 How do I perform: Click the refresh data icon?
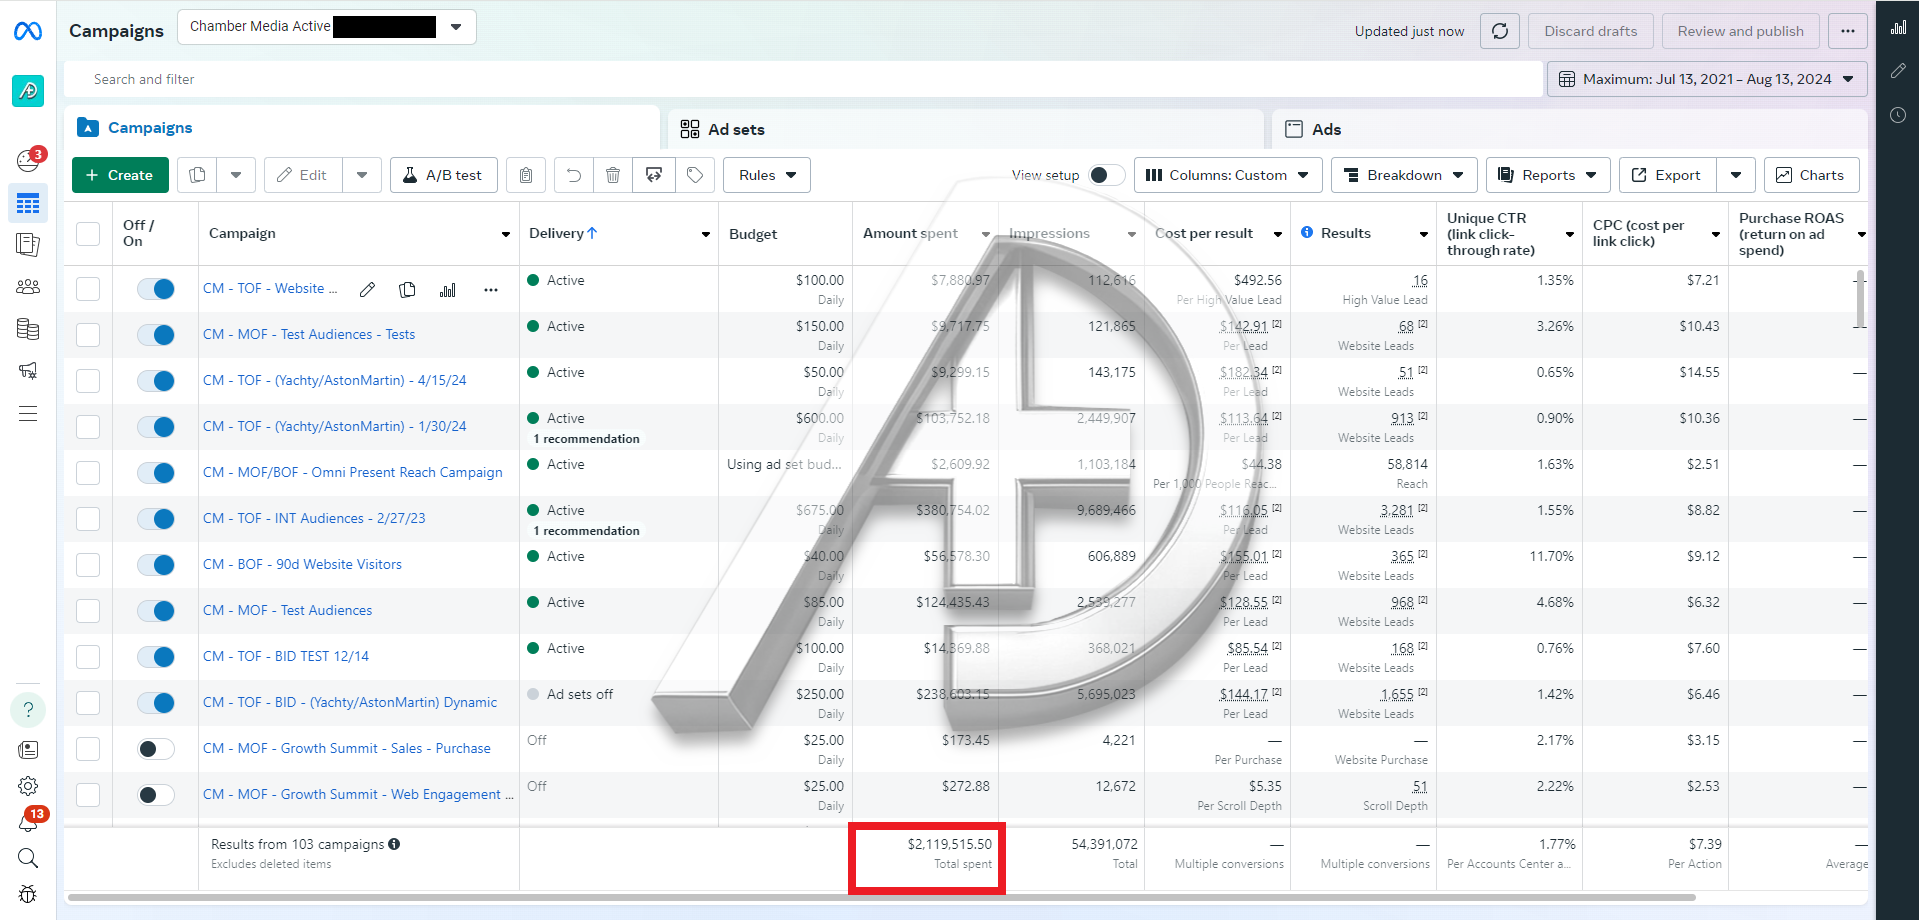pos(1499,31)
